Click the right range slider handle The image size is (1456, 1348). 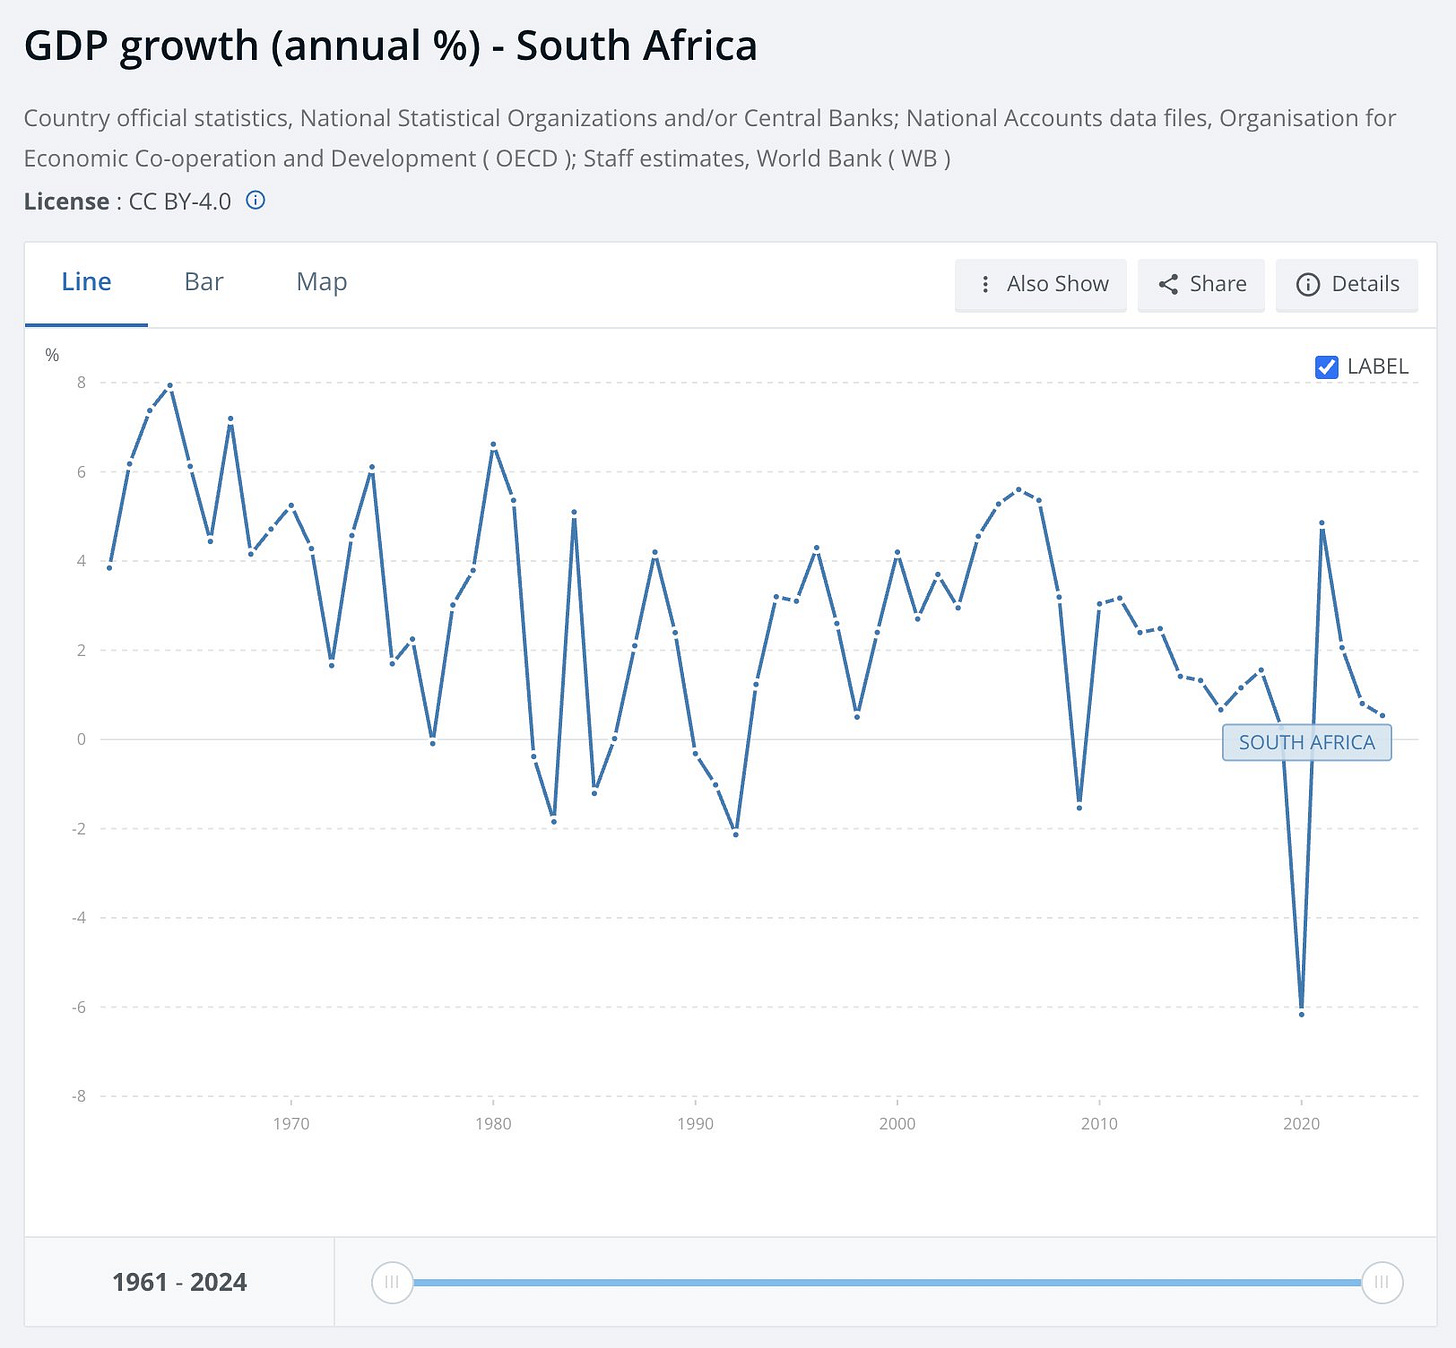(1382, 1282)
